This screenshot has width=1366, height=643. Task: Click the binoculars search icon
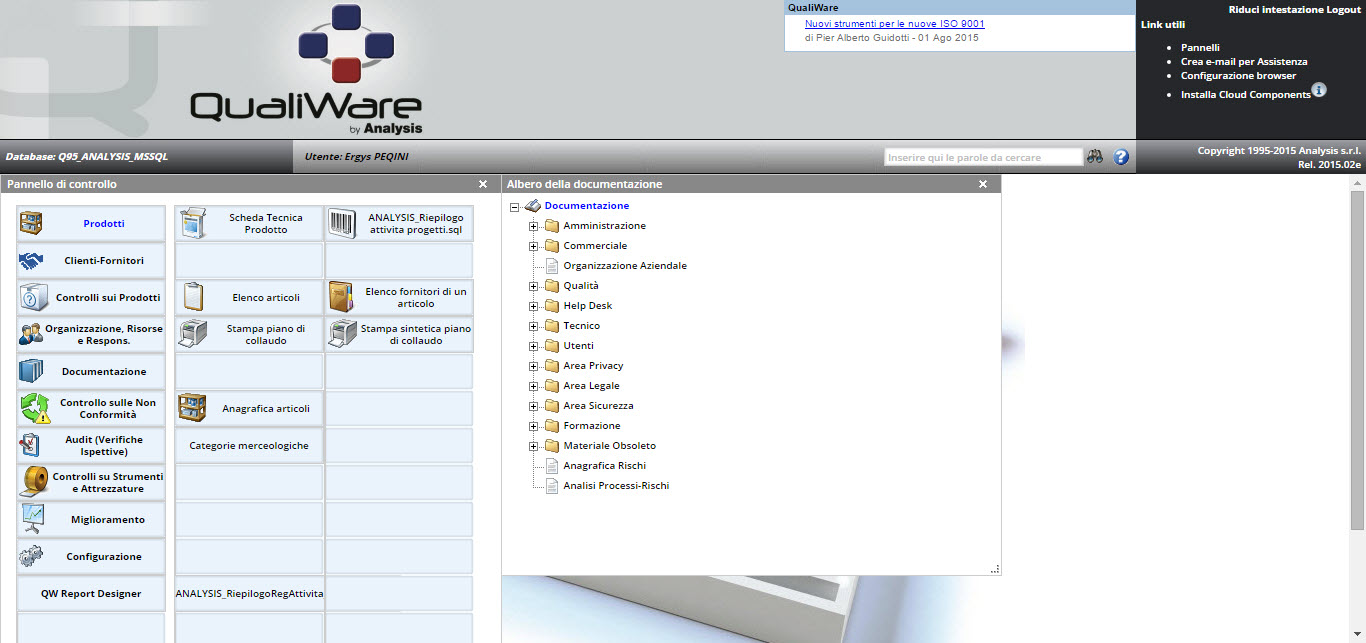pos(1095,157)
